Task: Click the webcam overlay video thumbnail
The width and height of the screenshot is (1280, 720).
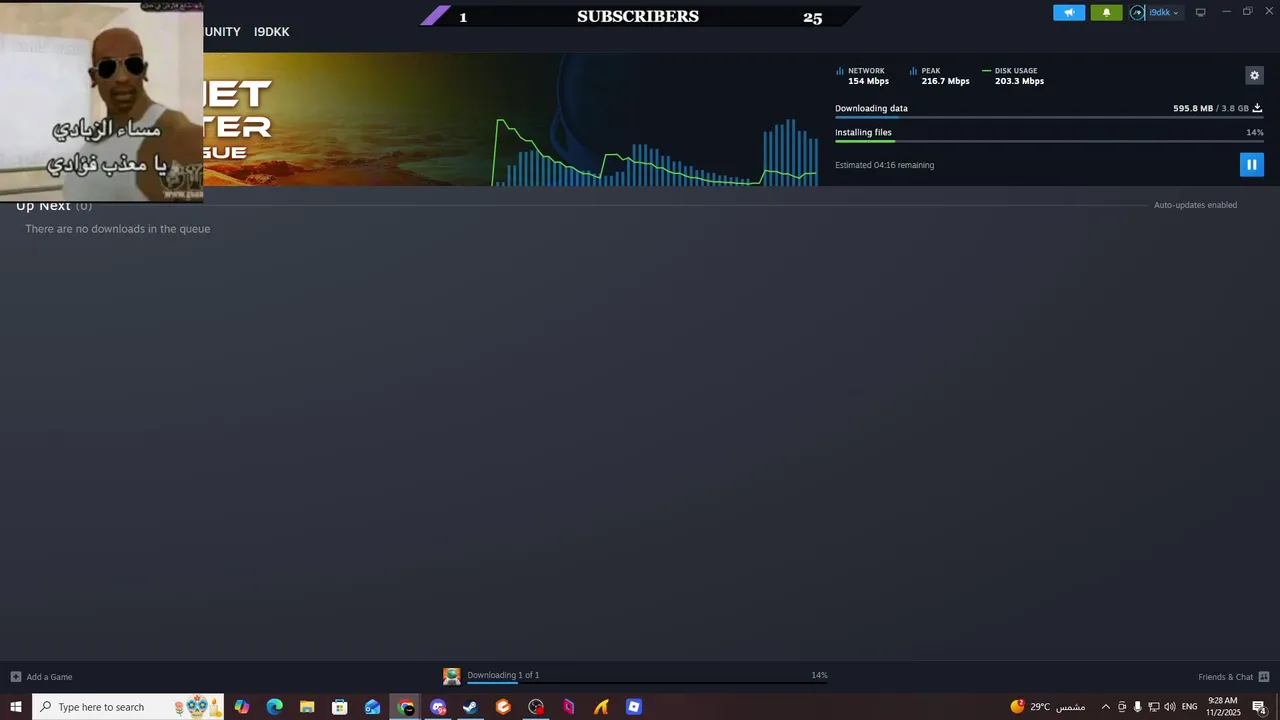Action: [x=101, y=101]
